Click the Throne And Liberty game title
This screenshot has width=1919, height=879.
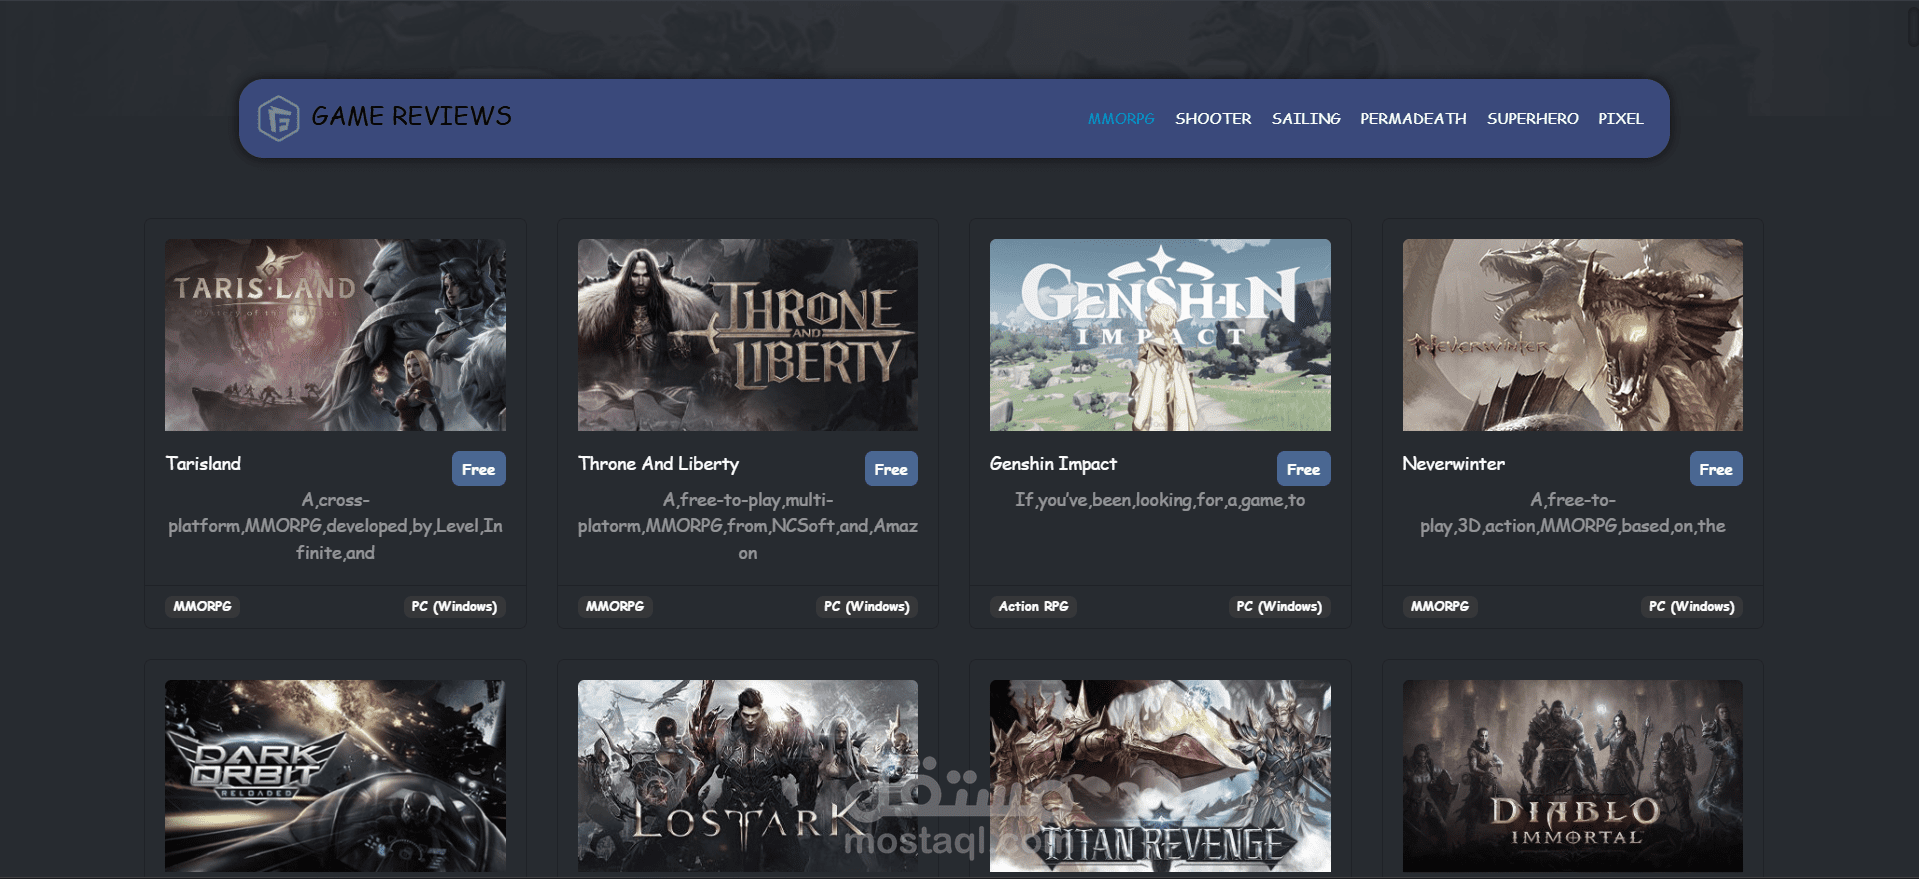coord(658,464)
